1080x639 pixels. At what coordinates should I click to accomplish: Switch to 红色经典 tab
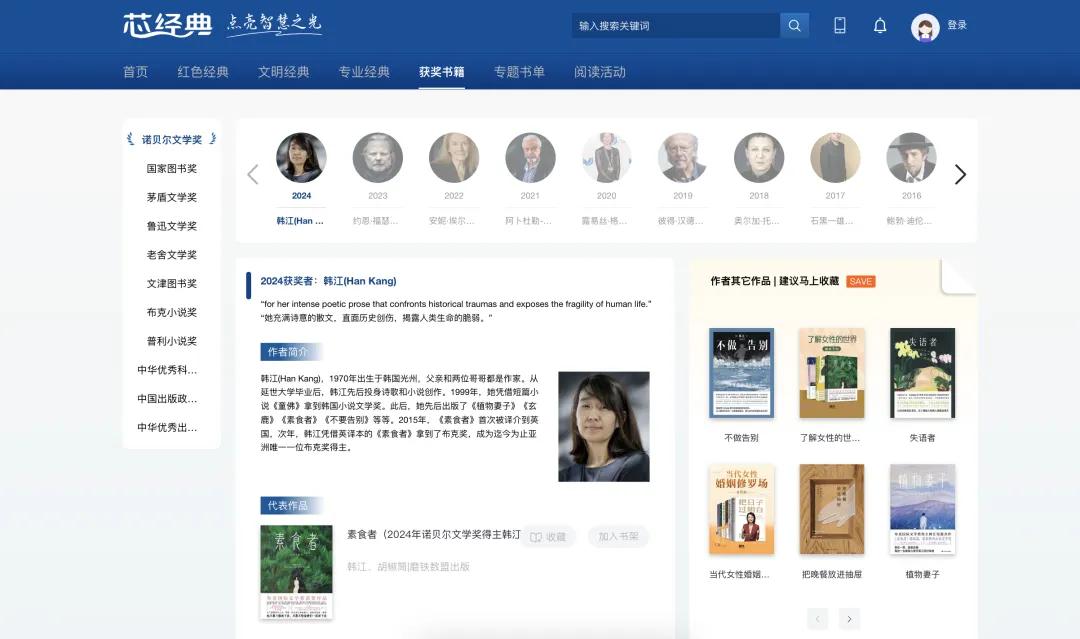[203, 72]
